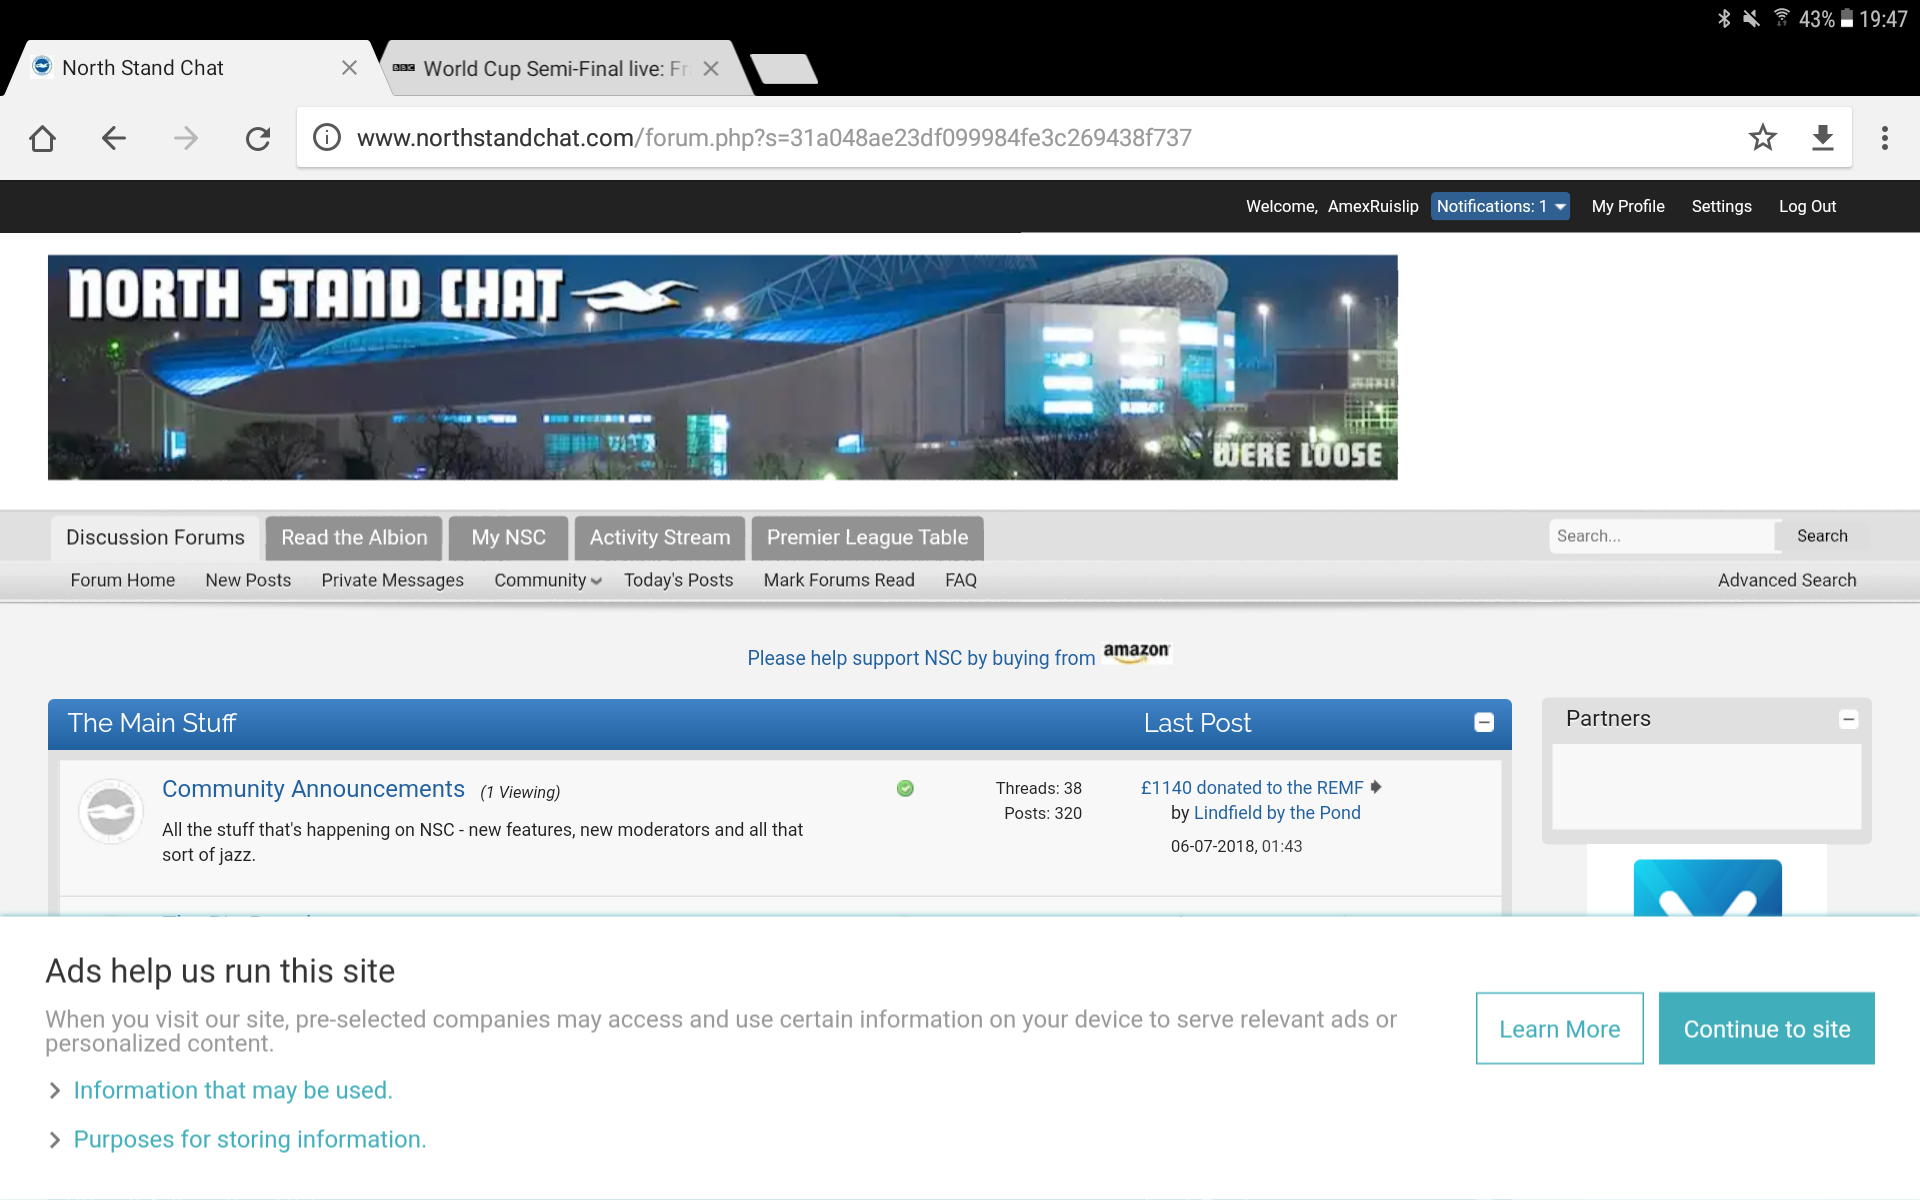Image resolution: width=1920 pixels, height=1200 pixels.
Task: Go to Forum Home
Action: click(x=122, y=580)
